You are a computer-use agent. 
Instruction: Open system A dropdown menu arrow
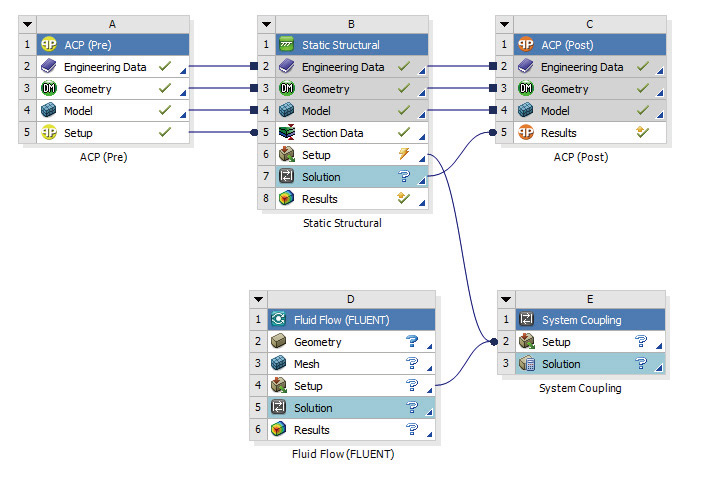(28, 24)
